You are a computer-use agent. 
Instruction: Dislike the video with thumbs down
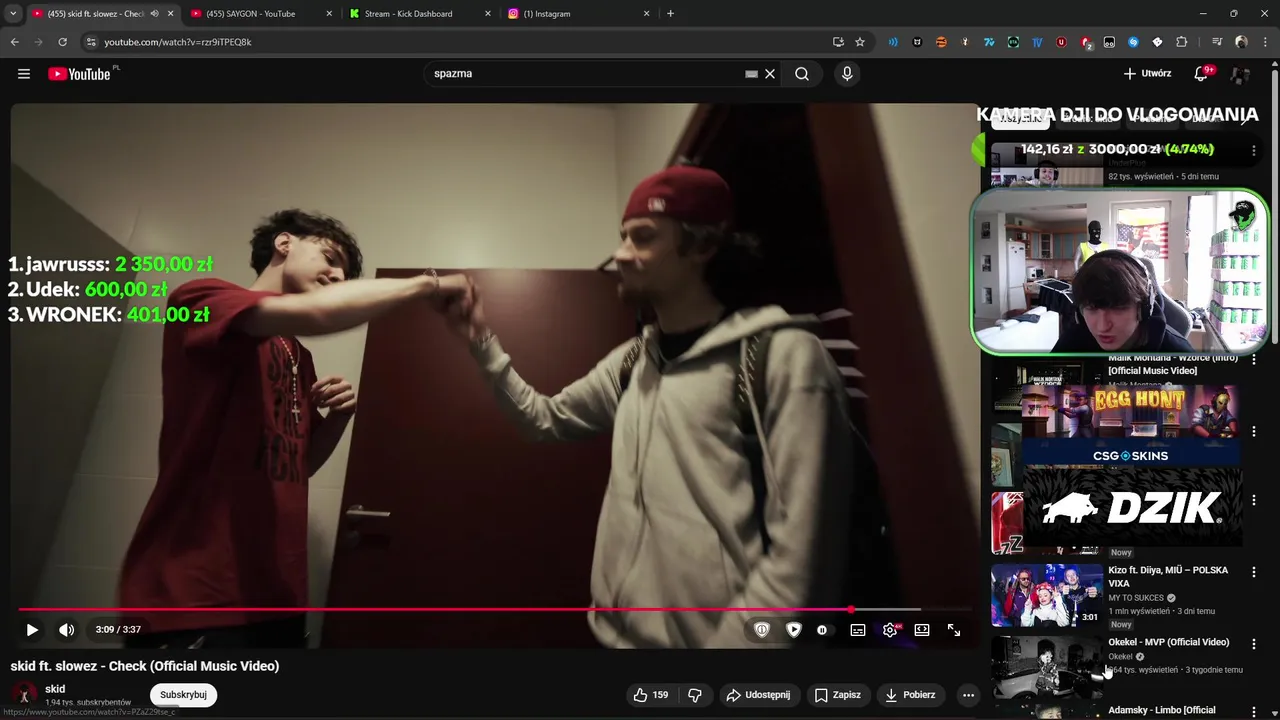tap(695, 695)
